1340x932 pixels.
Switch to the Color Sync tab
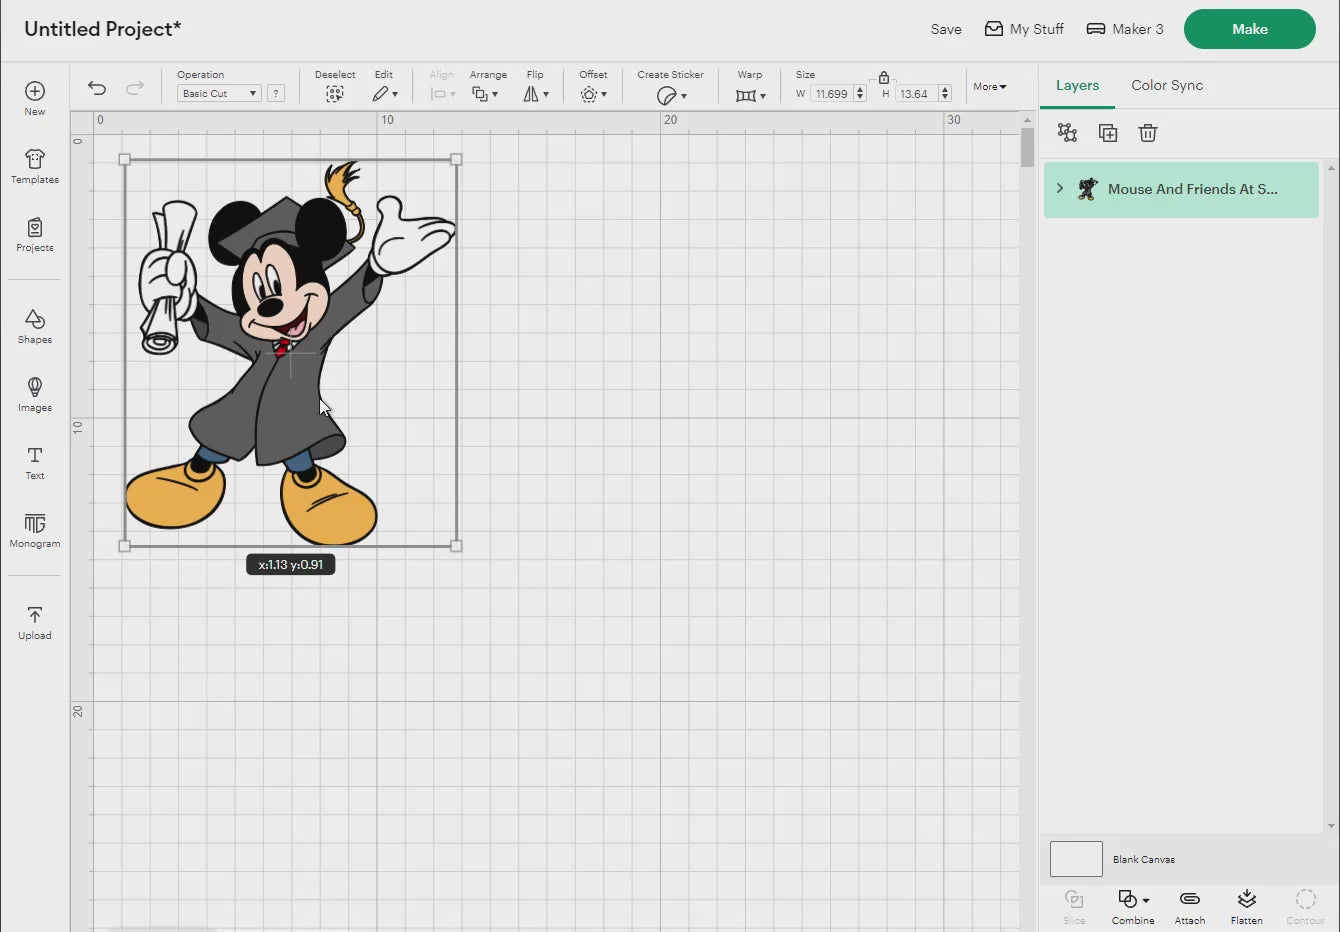[x=1167, y=85]
